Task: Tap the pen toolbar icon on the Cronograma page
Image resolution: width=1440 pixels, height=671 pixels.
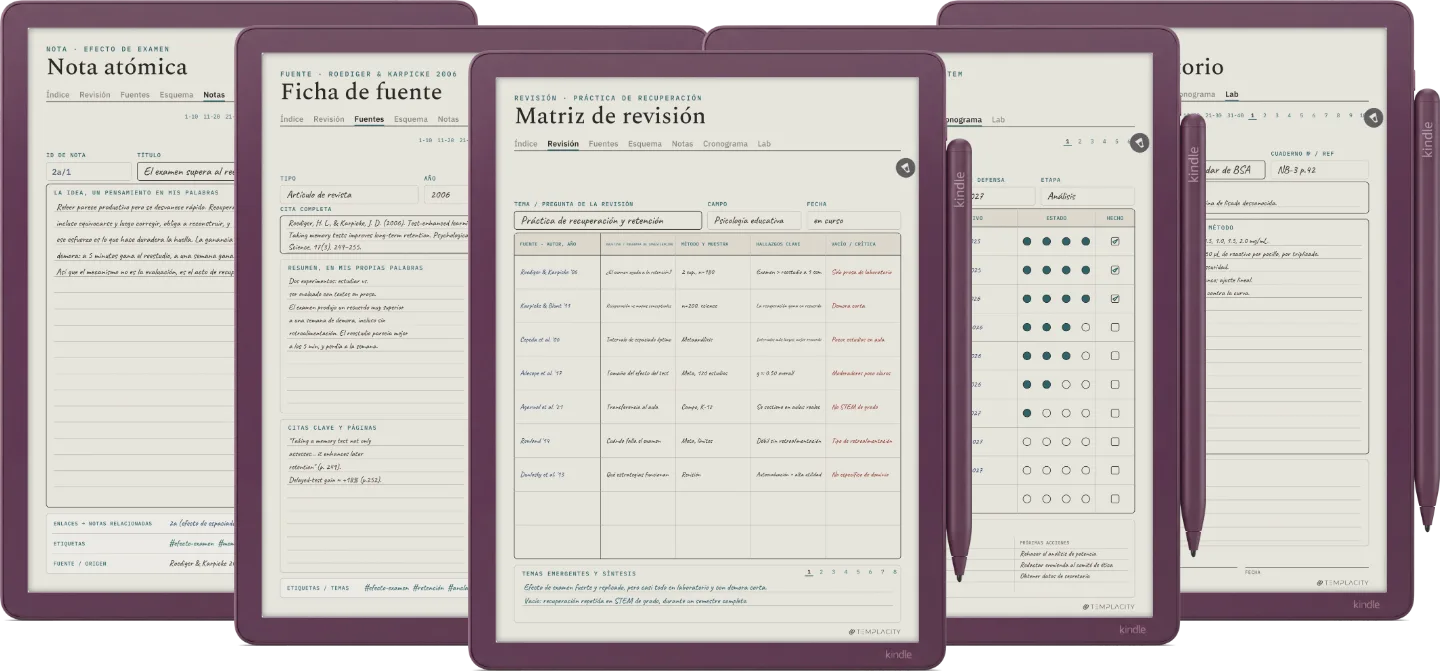Action: tap(1139, 143)
